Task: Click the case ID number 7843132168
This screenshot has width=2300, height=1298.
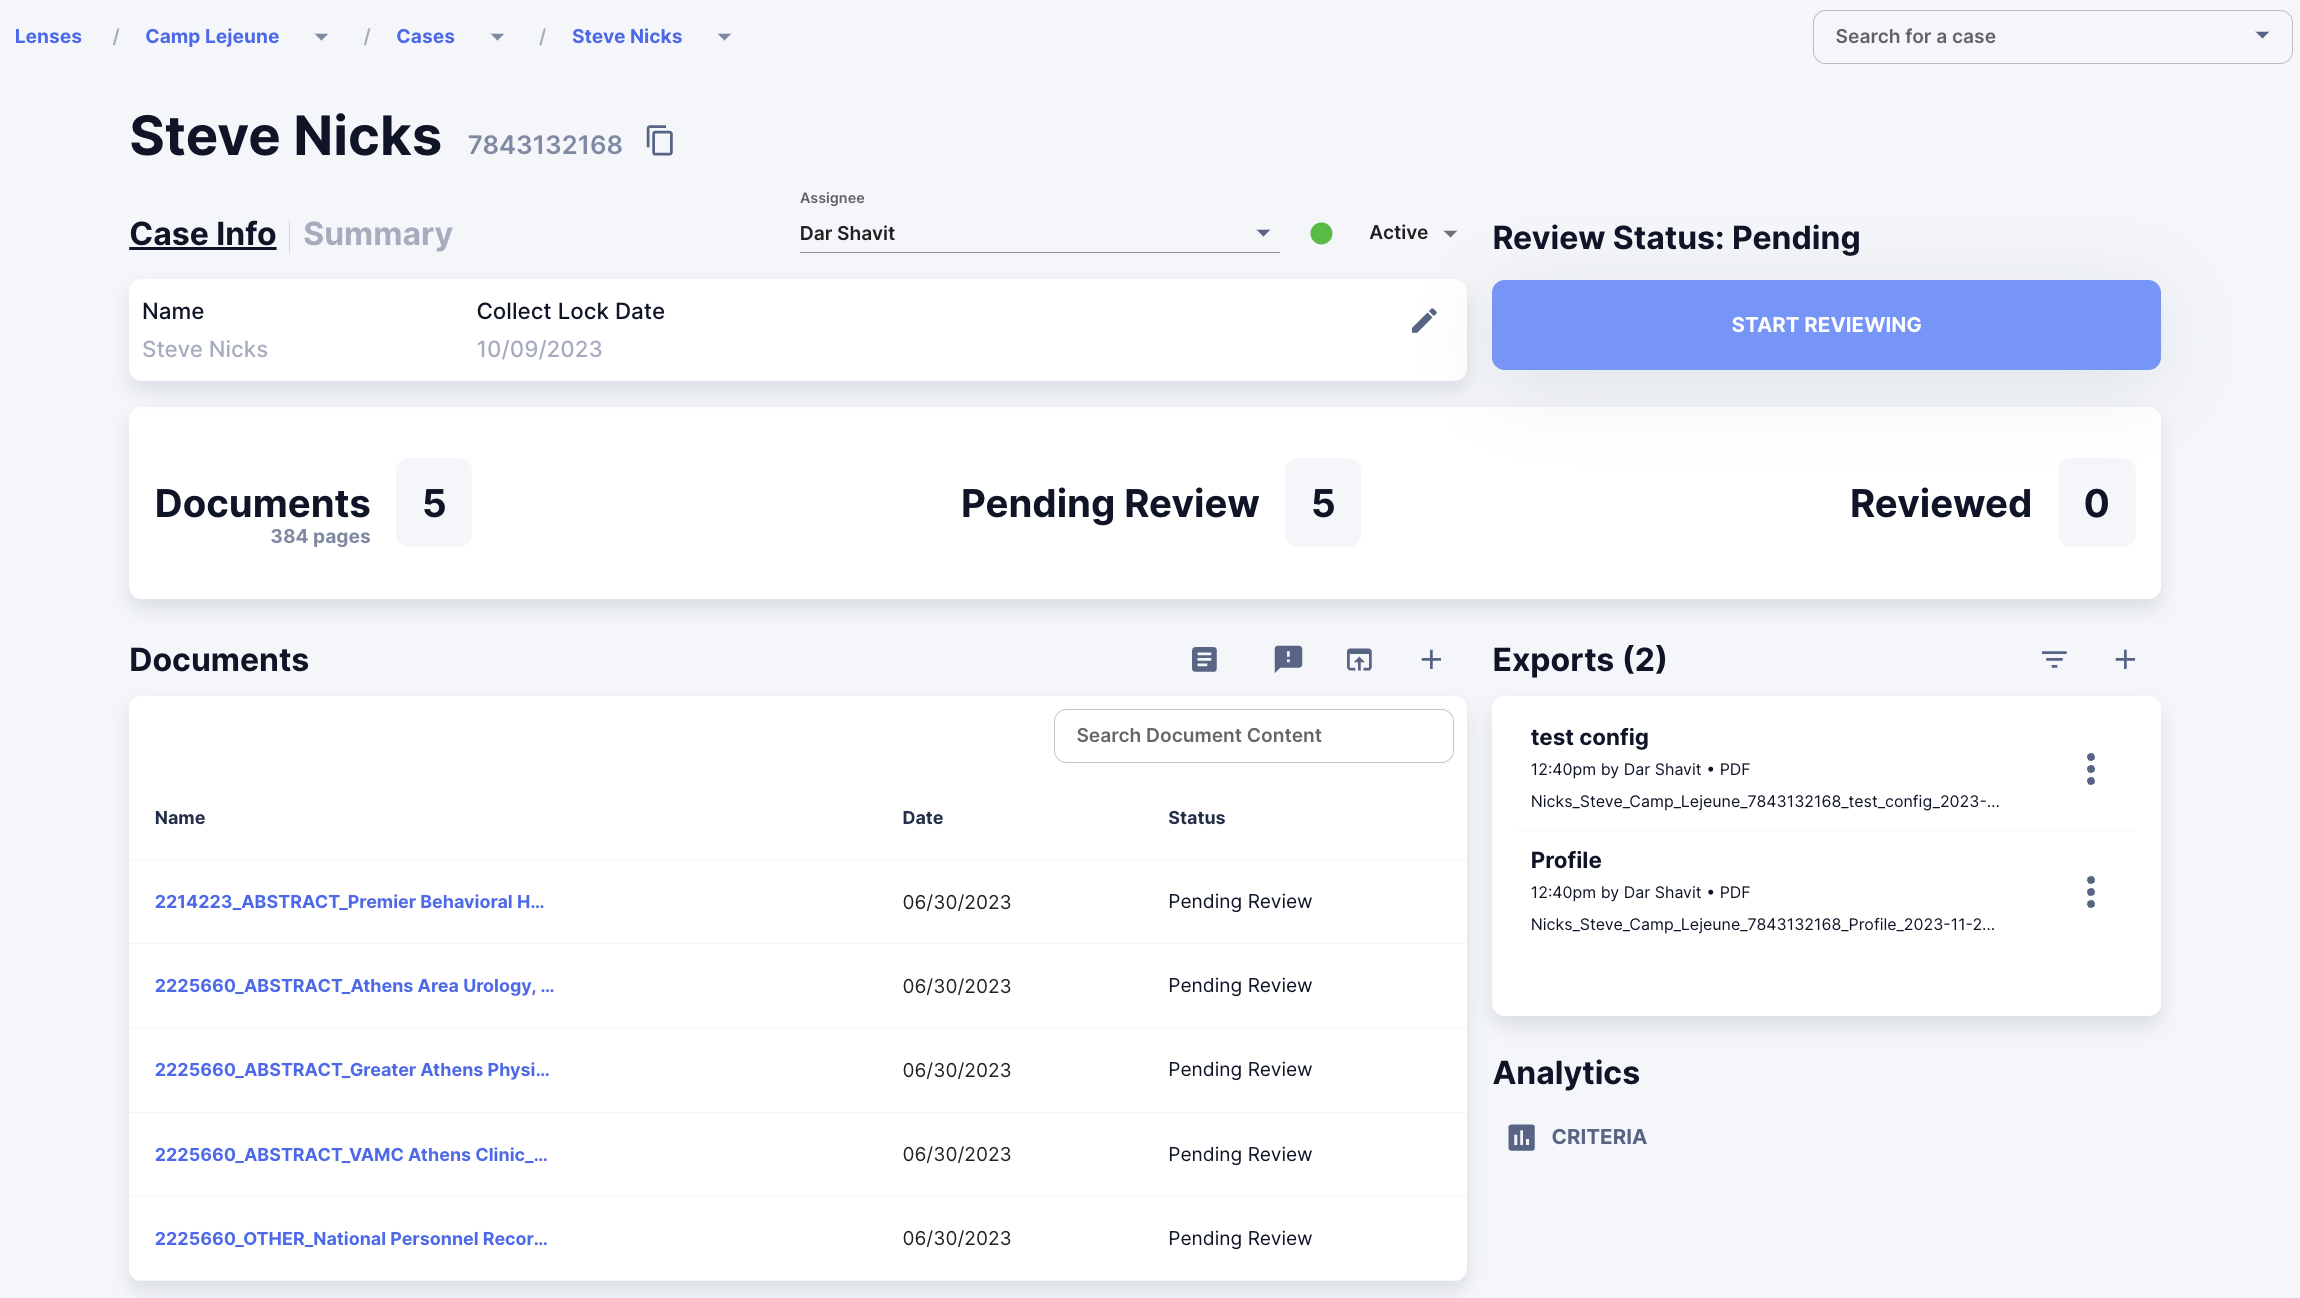Action: pos(545,145)
